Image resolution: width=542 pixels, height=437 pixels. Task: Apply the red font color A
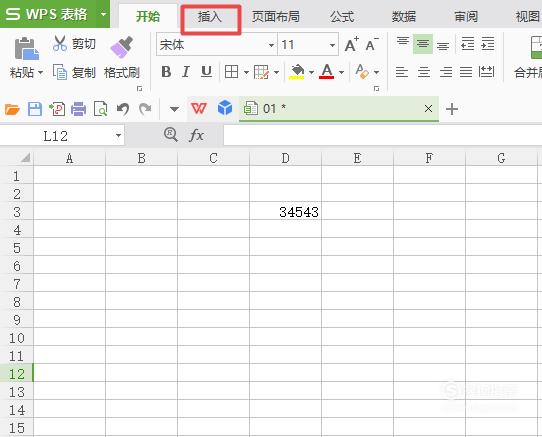[327, 72]
